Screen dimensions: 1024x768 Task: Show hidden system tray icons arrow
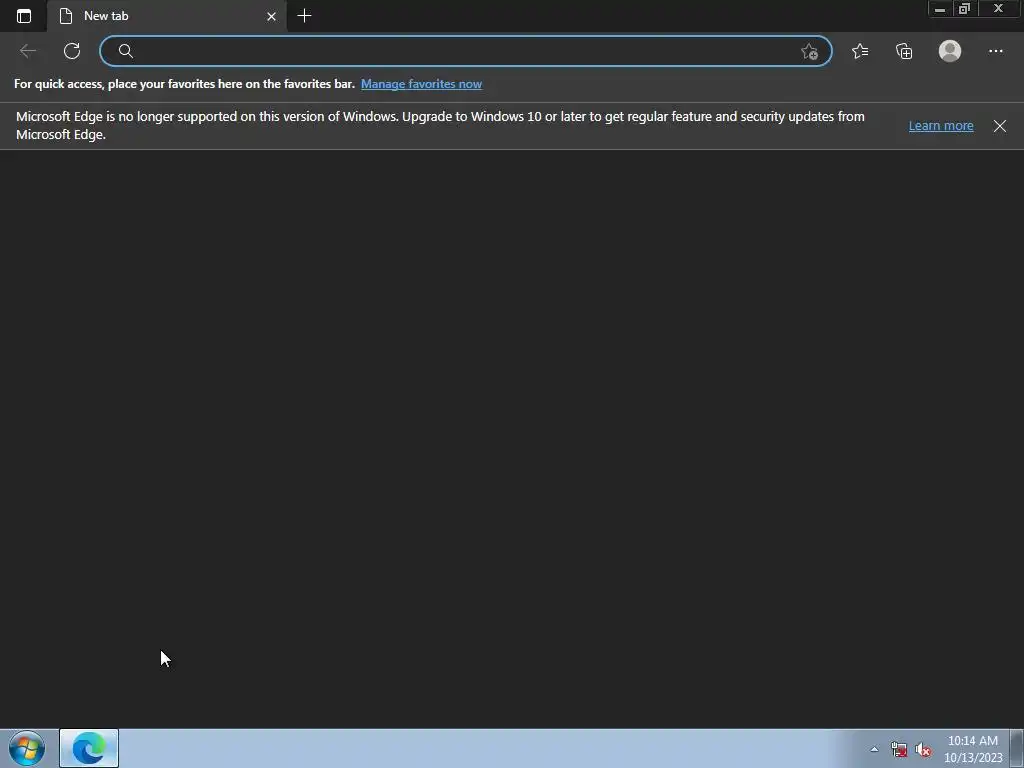coord(874,749)
